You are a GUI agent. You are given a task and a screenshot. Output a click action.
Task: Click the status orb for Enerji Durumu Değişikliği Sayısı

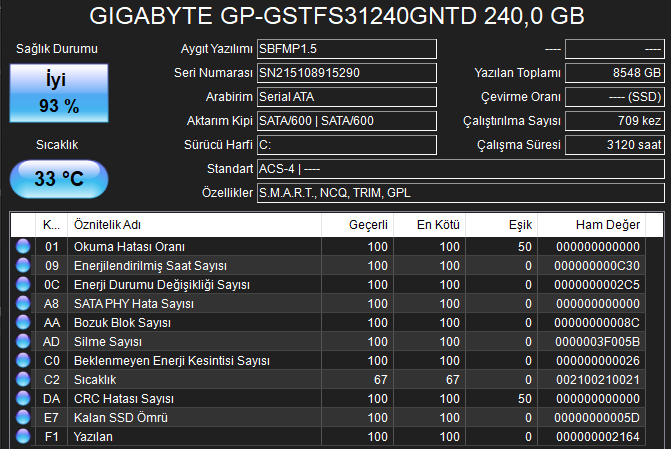(23, 285)
